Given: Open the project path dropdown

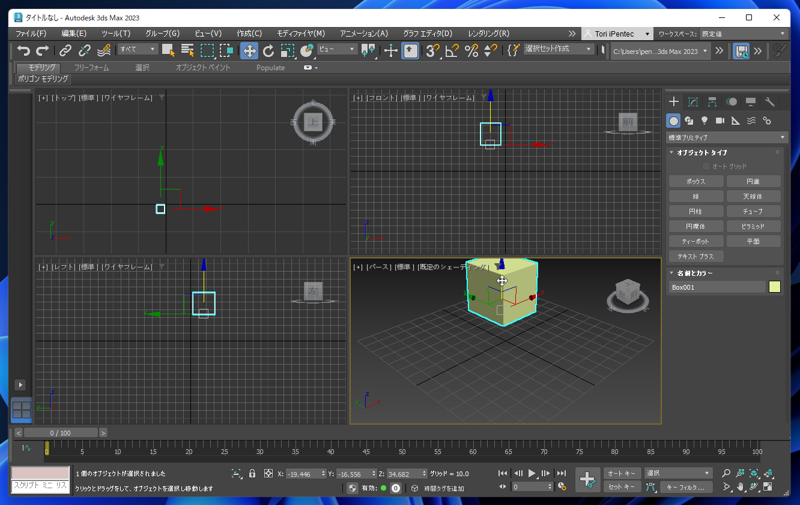Looking at the screenshot, I should (x=660, y=51).
